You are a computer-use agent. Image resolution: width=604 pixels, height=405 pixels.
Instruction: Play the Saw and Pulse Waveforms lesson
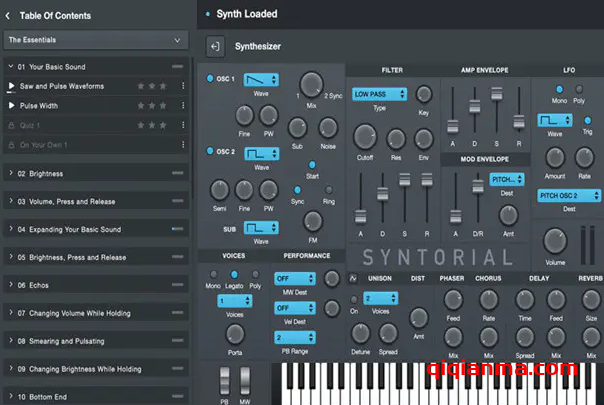[10, 86]
